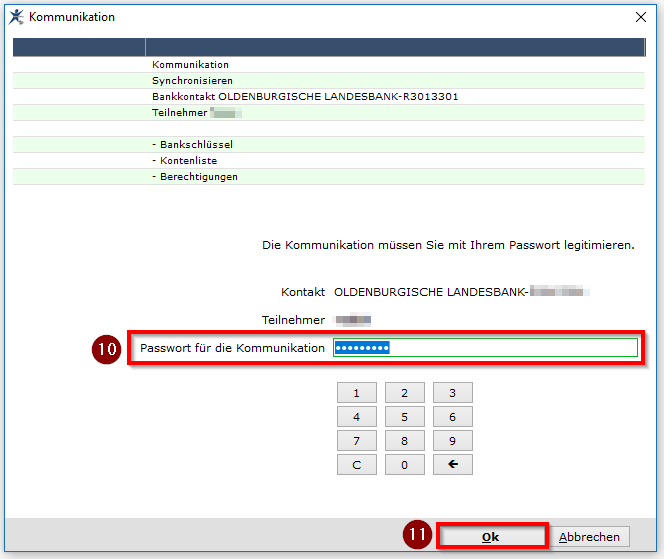Screen dimensions: 664x559
Task: Click keypad digit 9
Action: point(452,441)
